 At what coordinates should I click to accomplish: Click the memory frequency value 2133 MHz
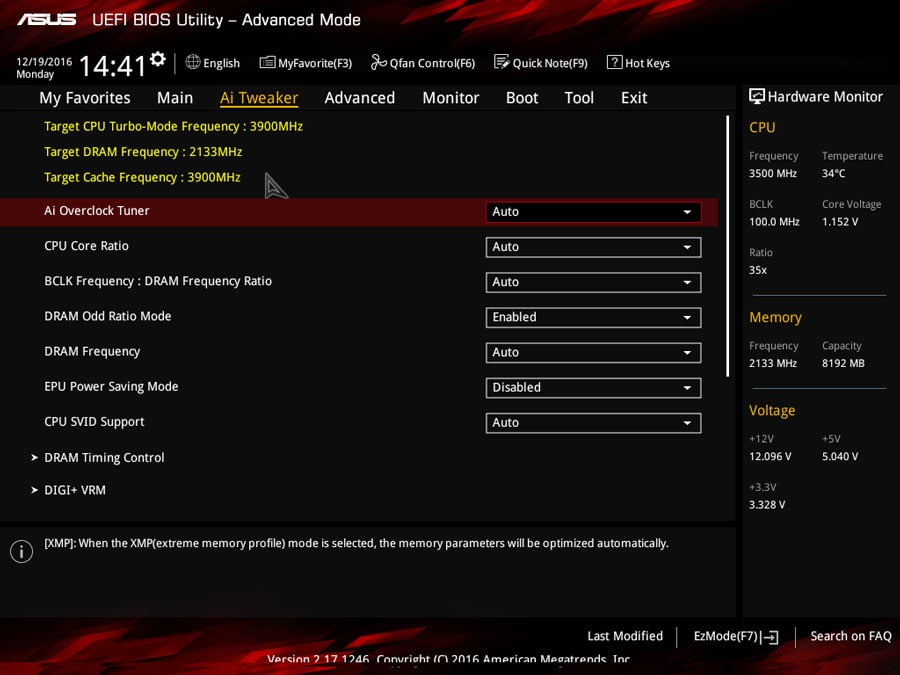[773, 363]
